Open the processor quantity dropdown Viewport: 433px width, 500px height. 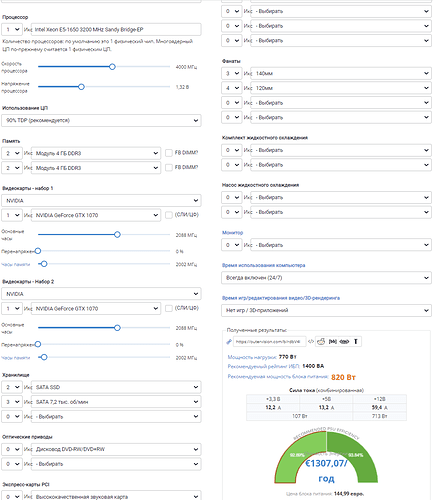pos(12,29)
